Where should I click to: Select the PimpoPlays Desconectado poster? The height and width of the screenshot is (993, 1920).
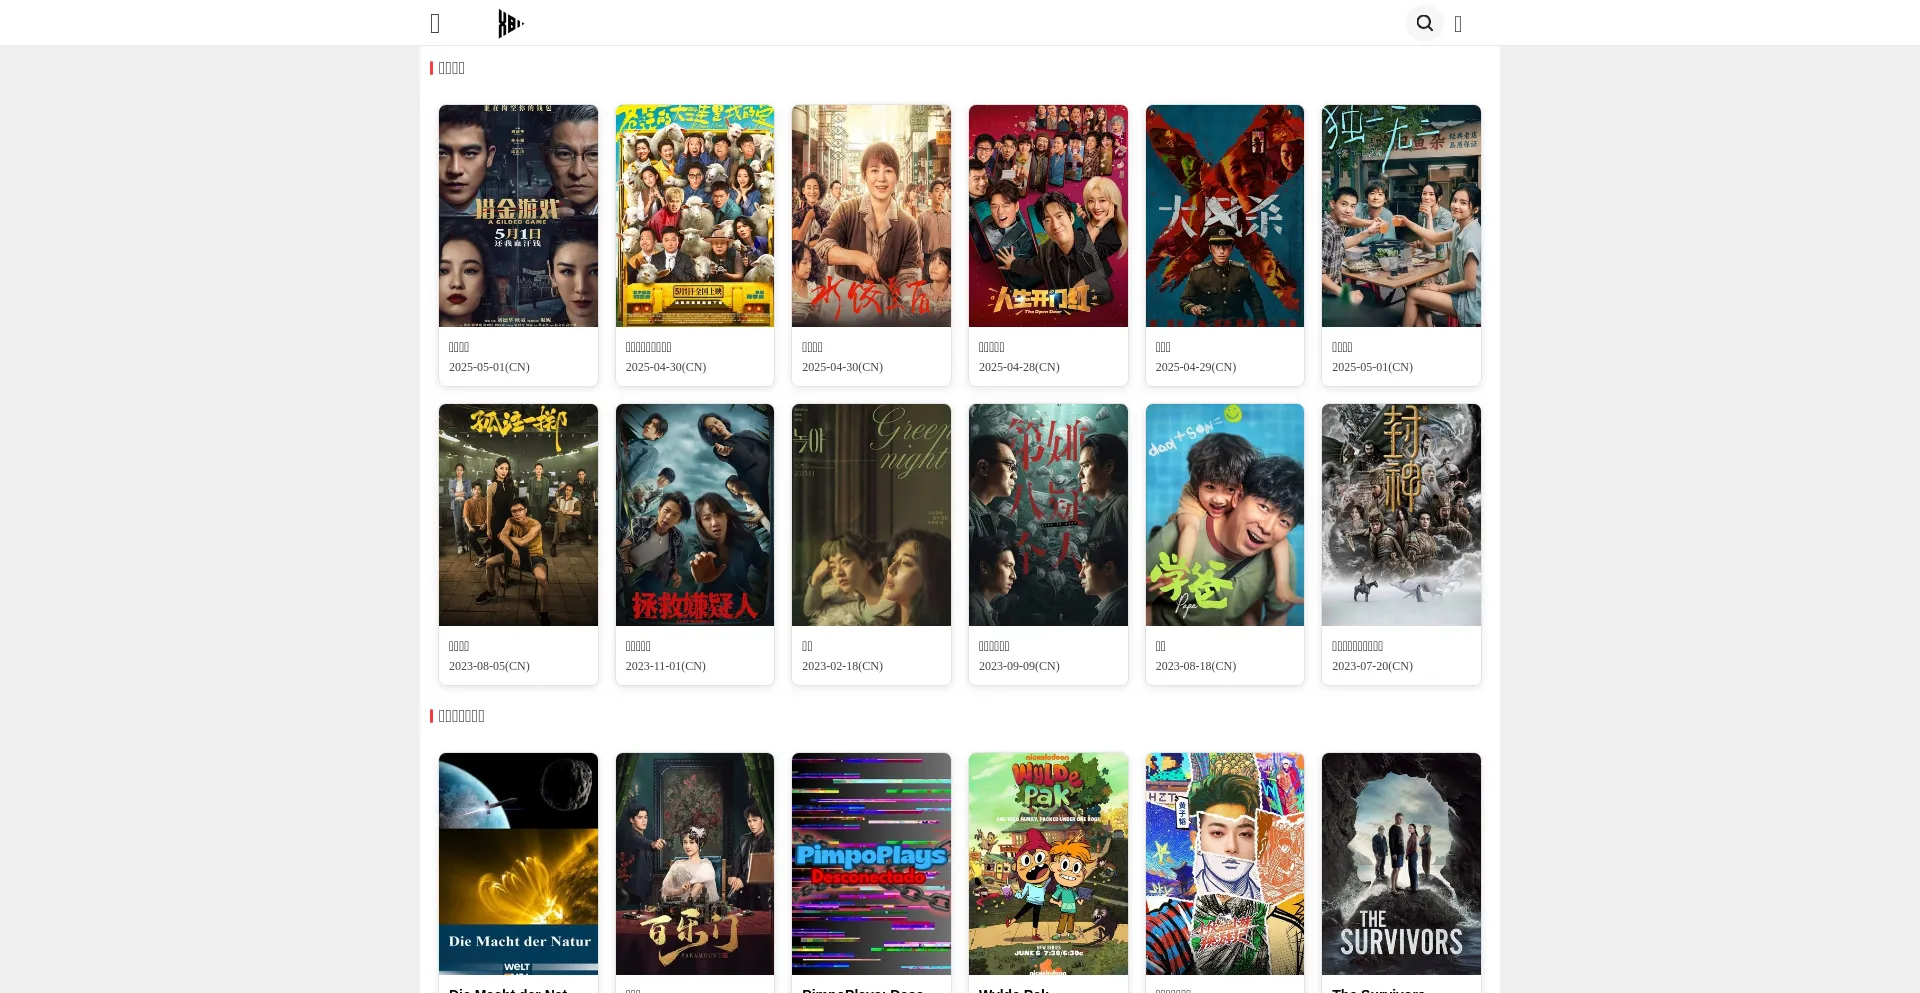click(871, 863)
